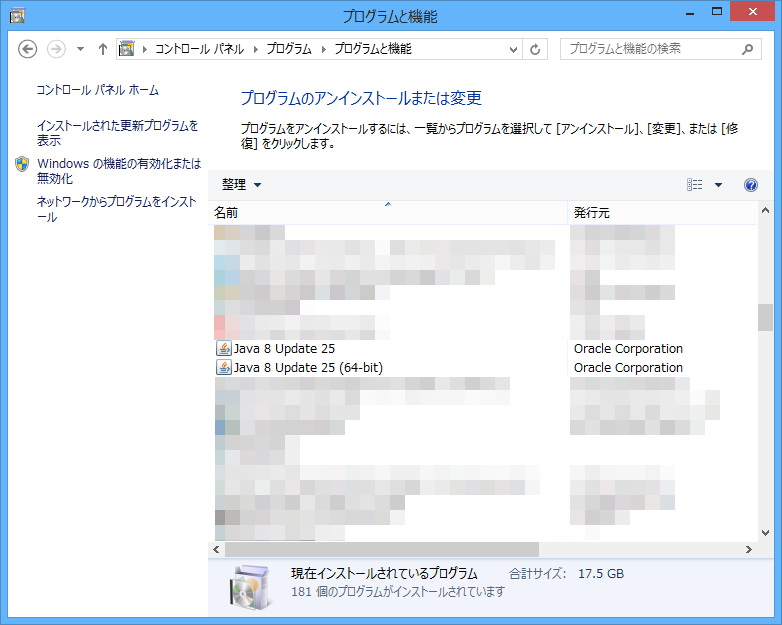The height and width of the screenshot is (625, 782).
Task: Click the Up one level arrow
Action: (x=102, y=49)
